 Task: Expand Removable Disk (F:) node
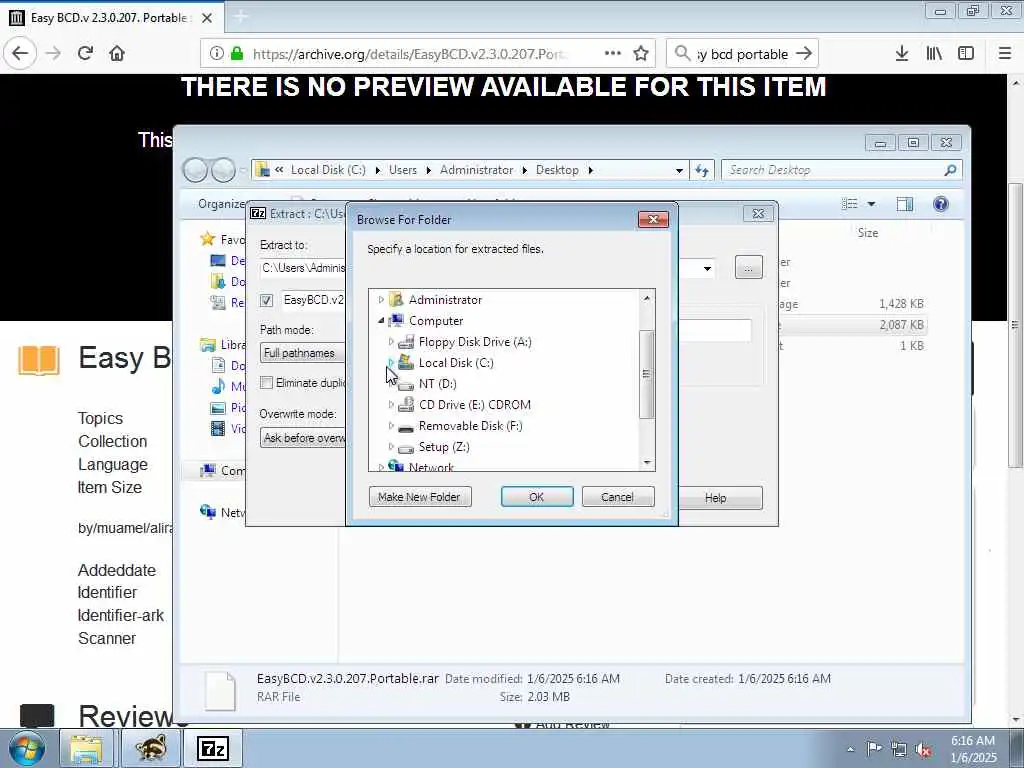click(391, 426)
